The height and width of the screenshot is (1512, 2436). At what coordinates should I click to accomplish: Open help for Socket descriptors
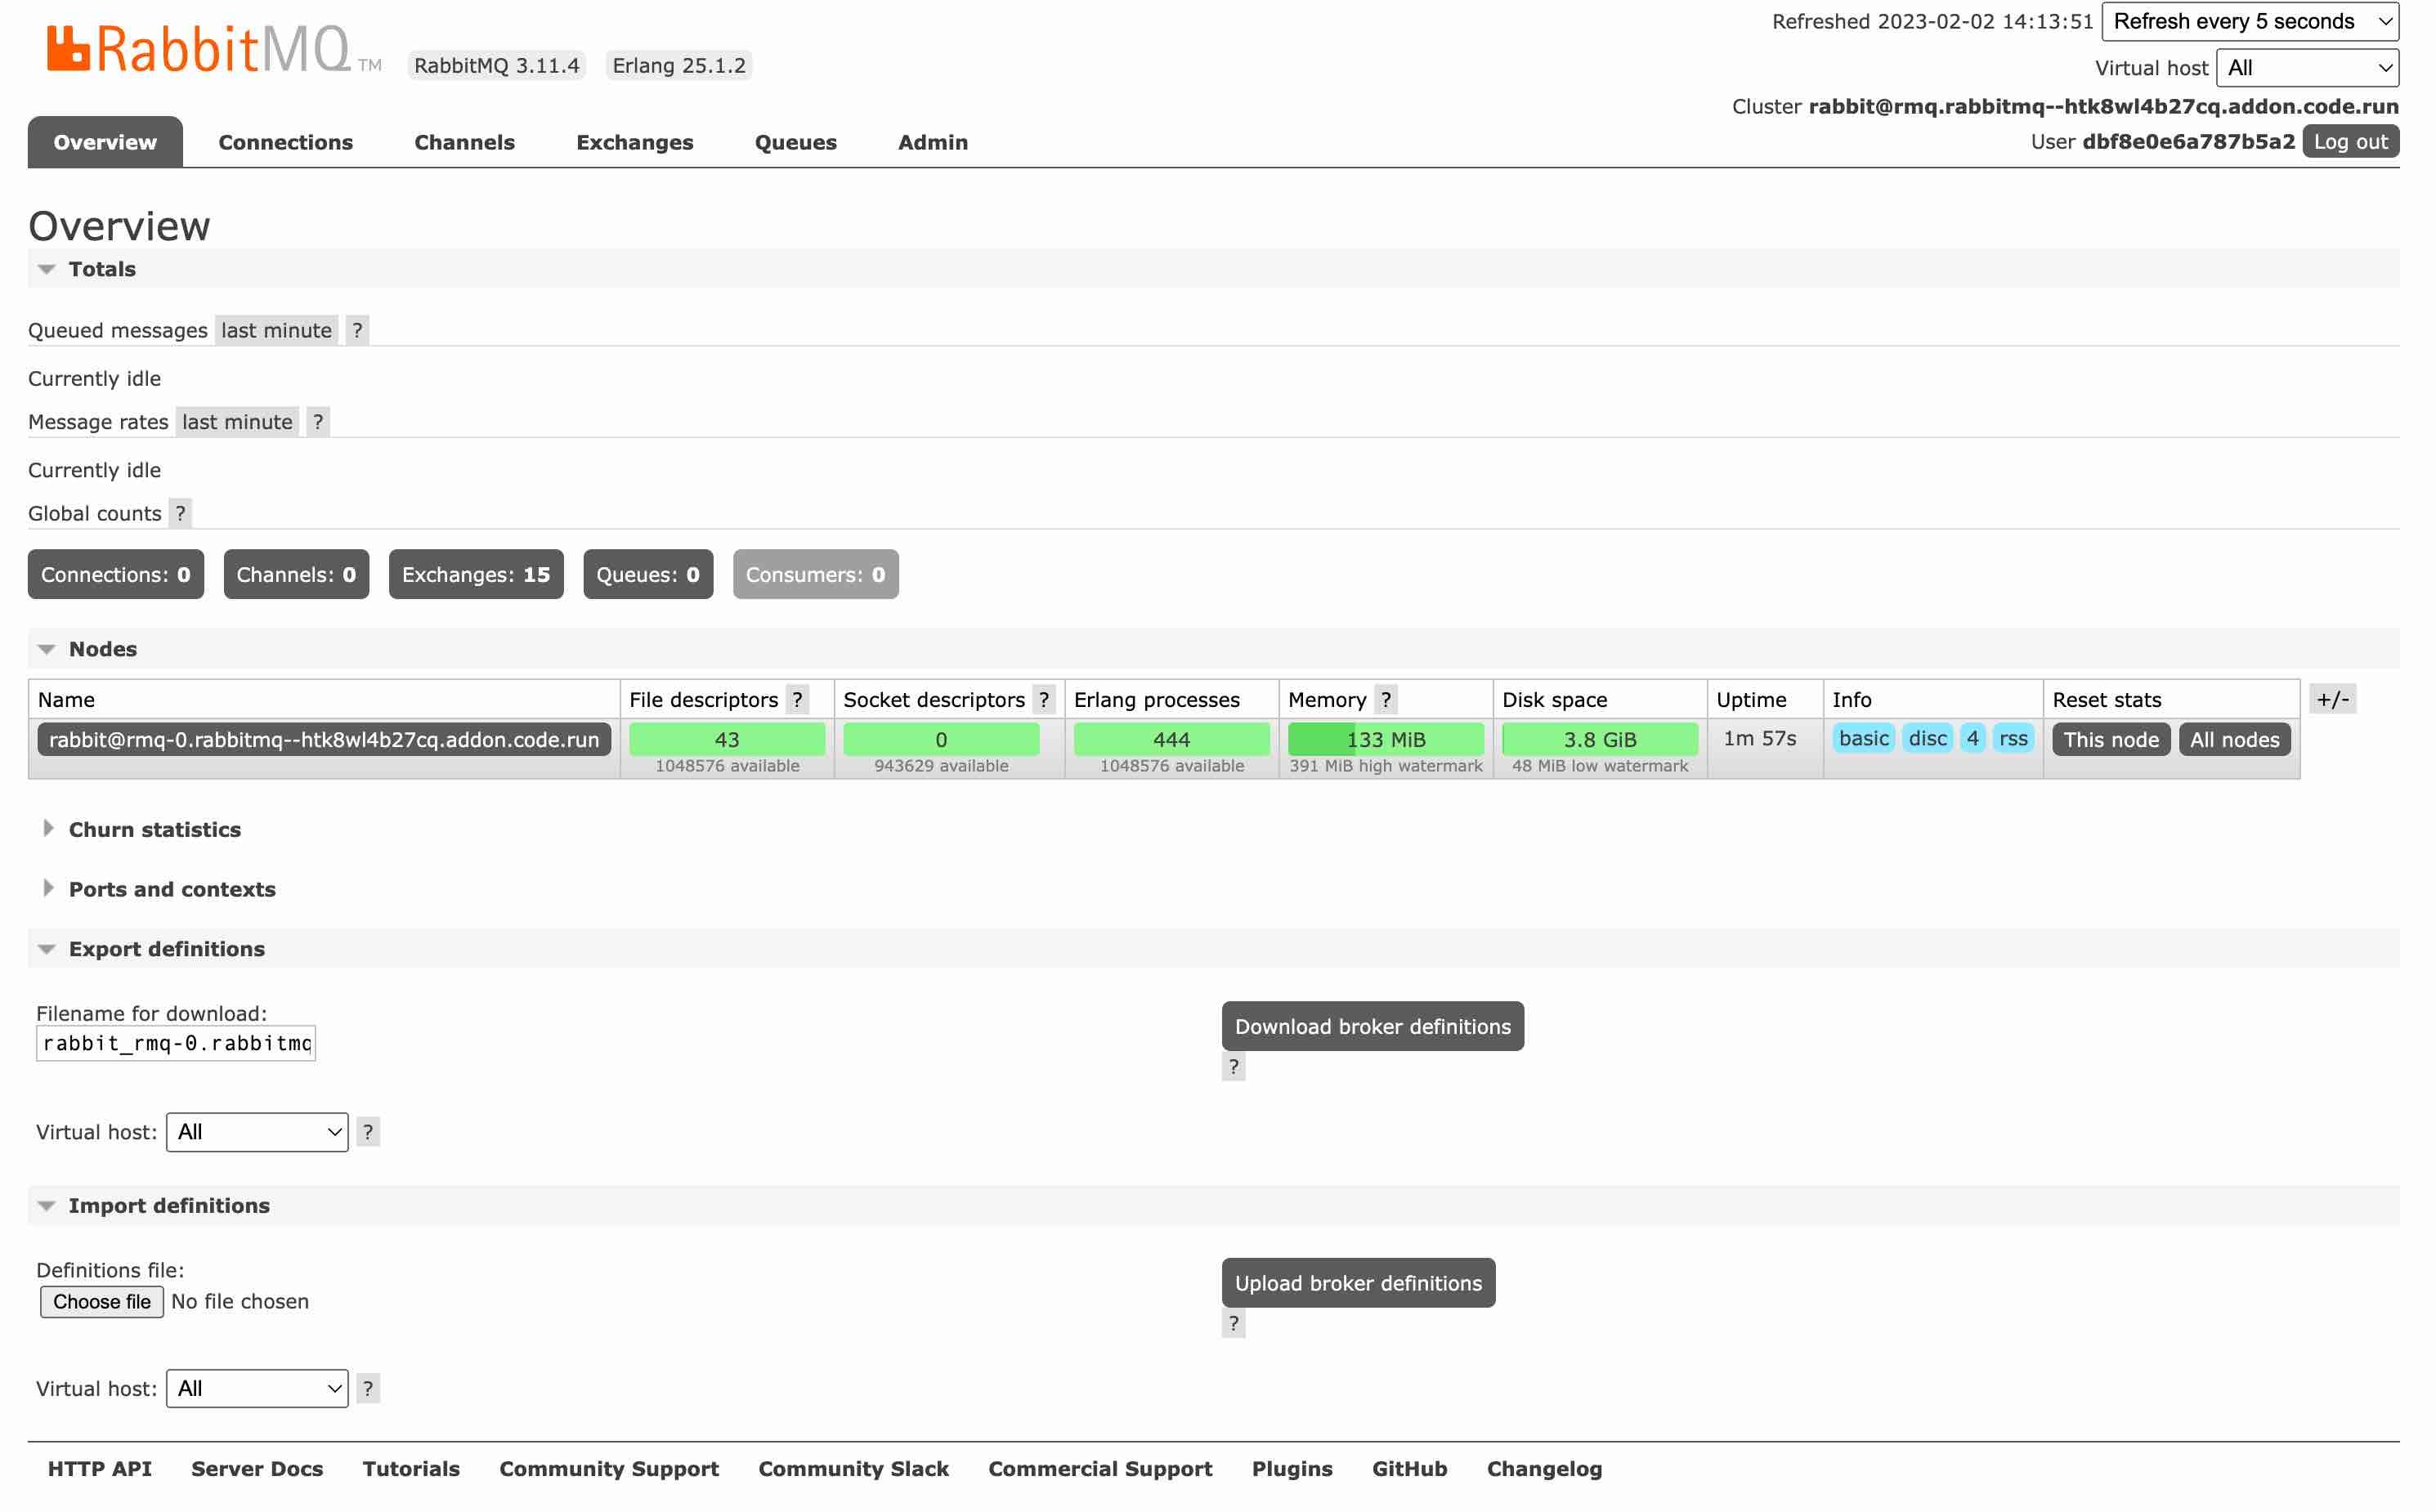click(x=1044, y=699)
